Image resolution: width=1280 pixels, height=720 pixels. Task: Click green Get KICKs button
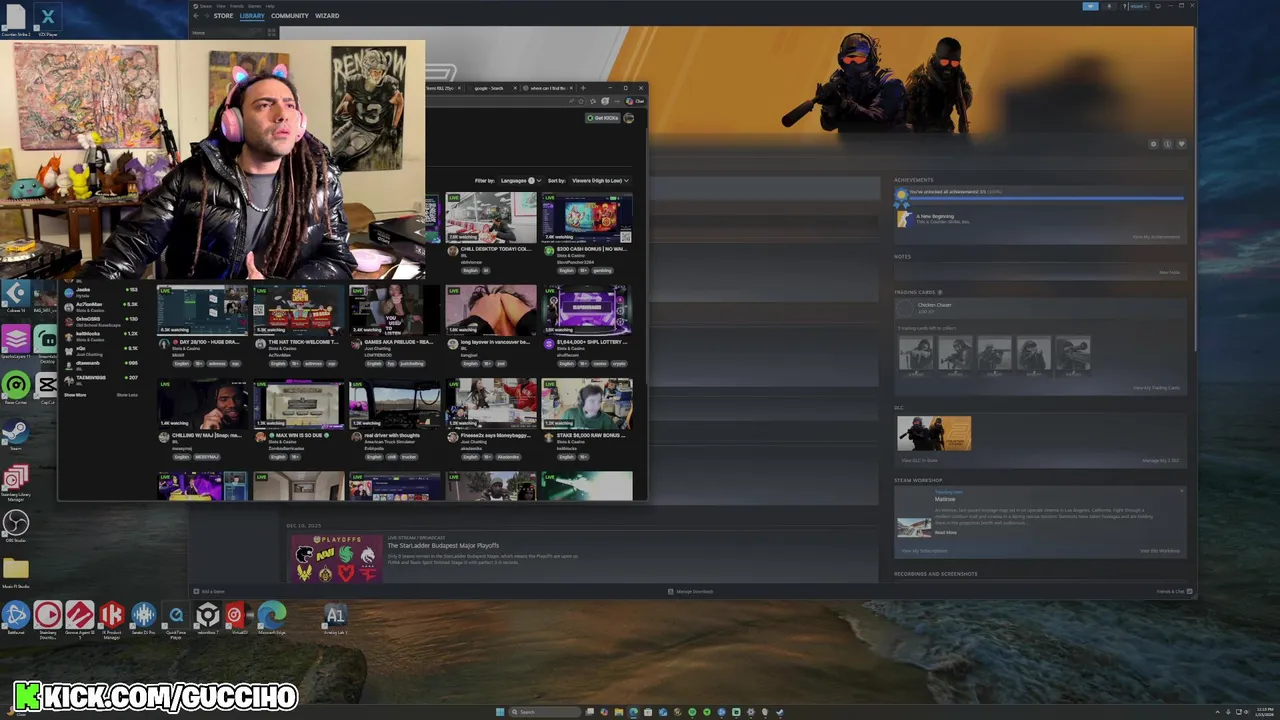point(603,118)
